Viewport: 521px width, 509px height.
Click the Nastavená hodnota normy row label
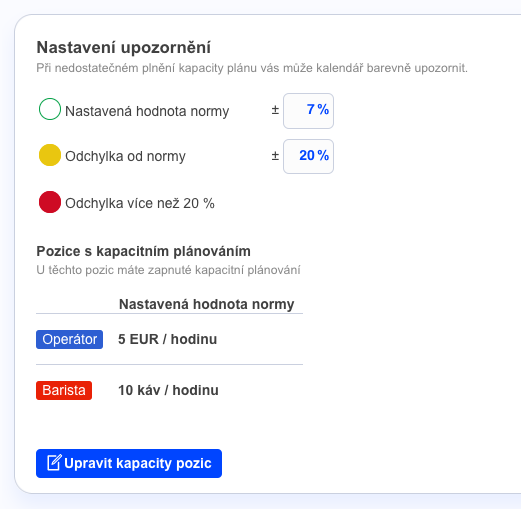point(147,111)
